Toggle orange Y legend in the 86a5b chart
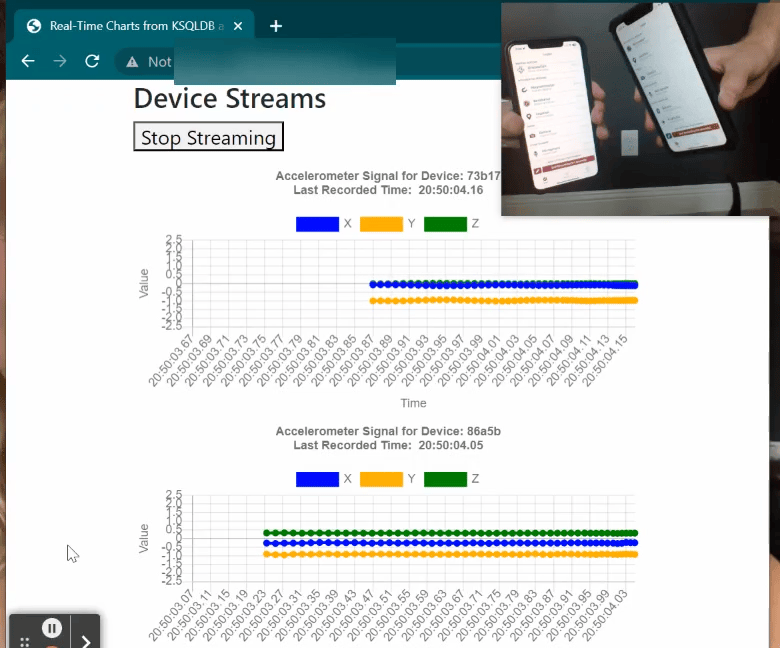The width and height of the screenshot is (780, 648). point(387,479)
